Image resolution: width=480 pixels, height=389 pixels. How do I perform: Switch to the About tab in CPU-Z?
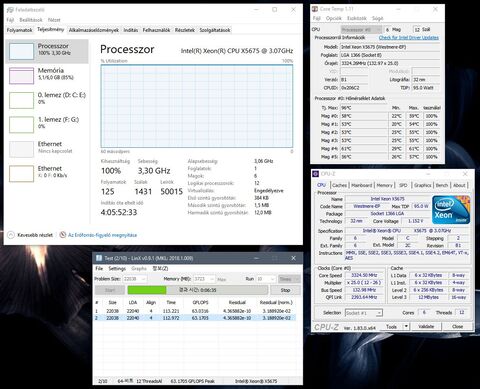459,185
